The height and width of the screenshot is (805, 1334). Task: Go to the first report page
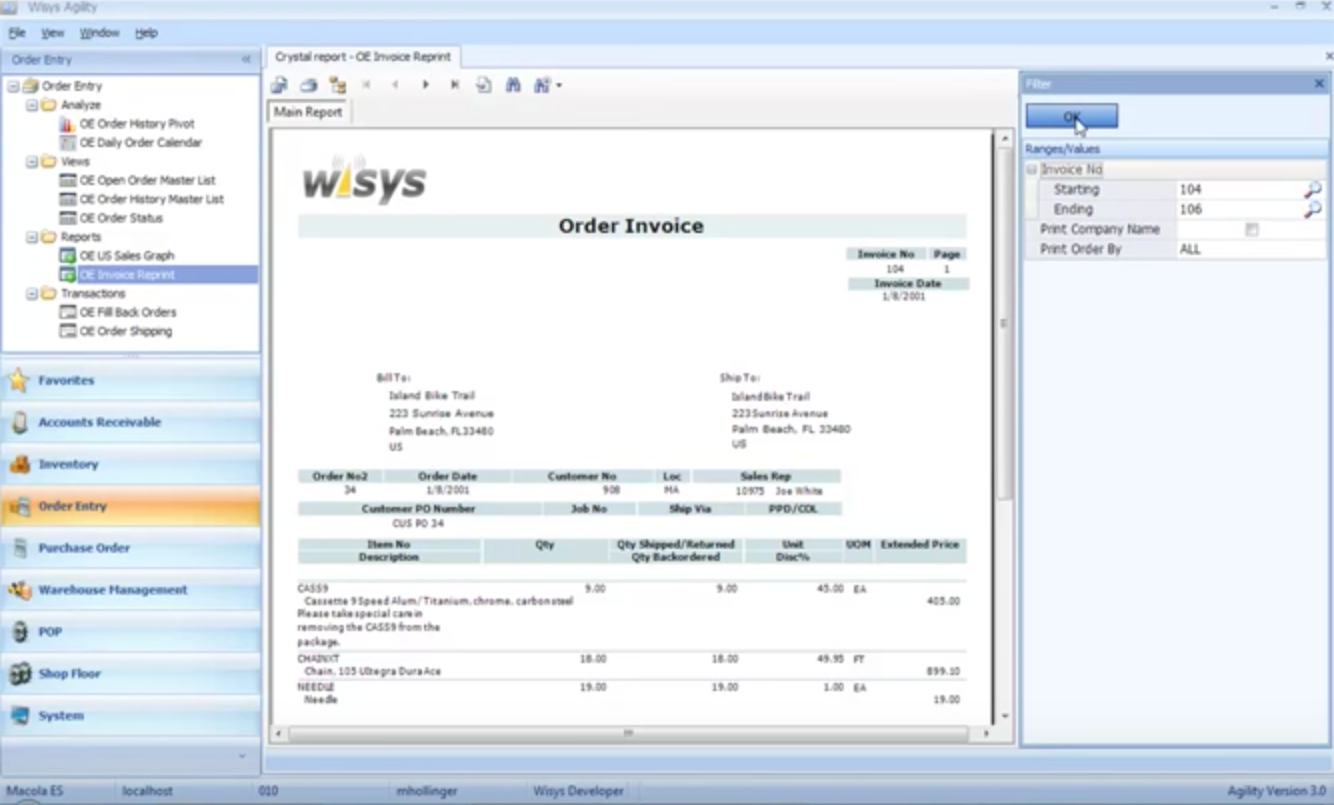tap(367, 85)
